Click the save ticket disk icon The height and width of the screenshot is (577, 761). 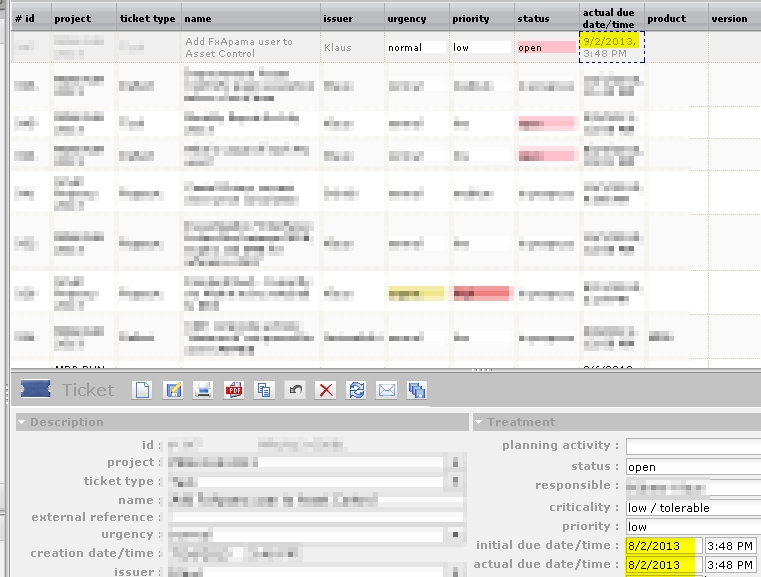tap(172, 390)
